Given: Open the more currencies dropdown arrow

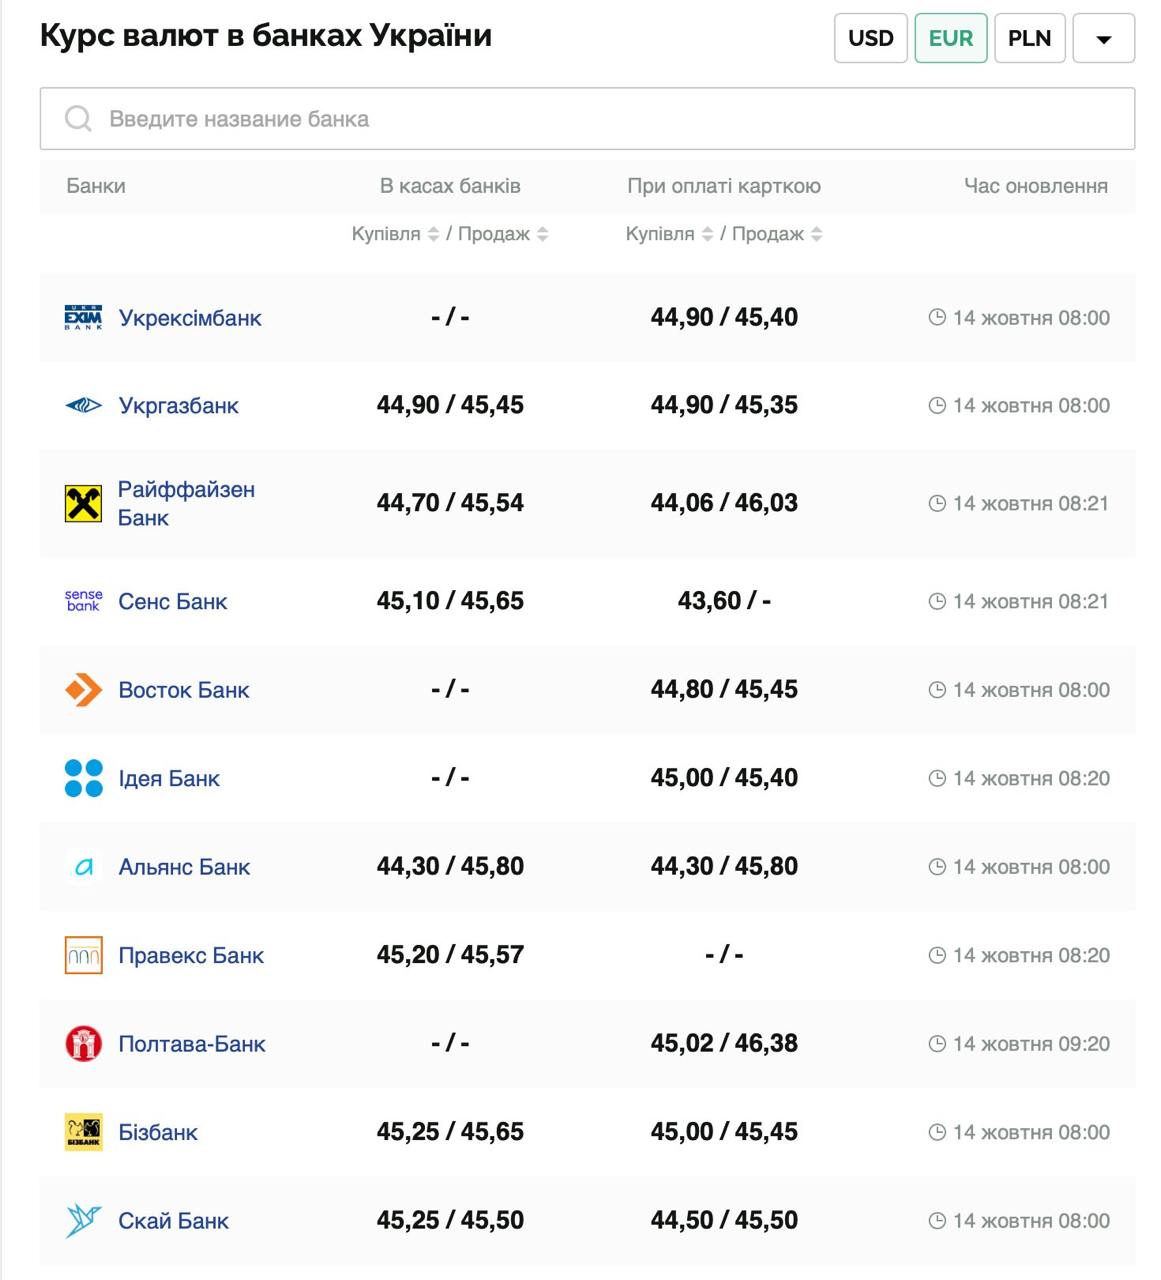Looking at the screenshot, I should coord(1103,39).
